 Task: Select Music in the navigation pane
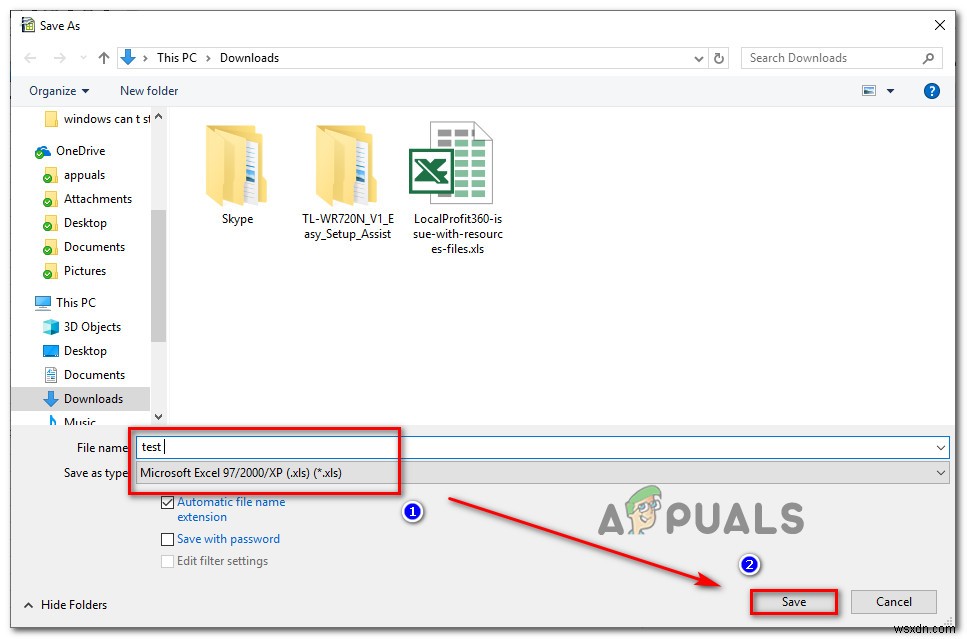tap(72, 422)
